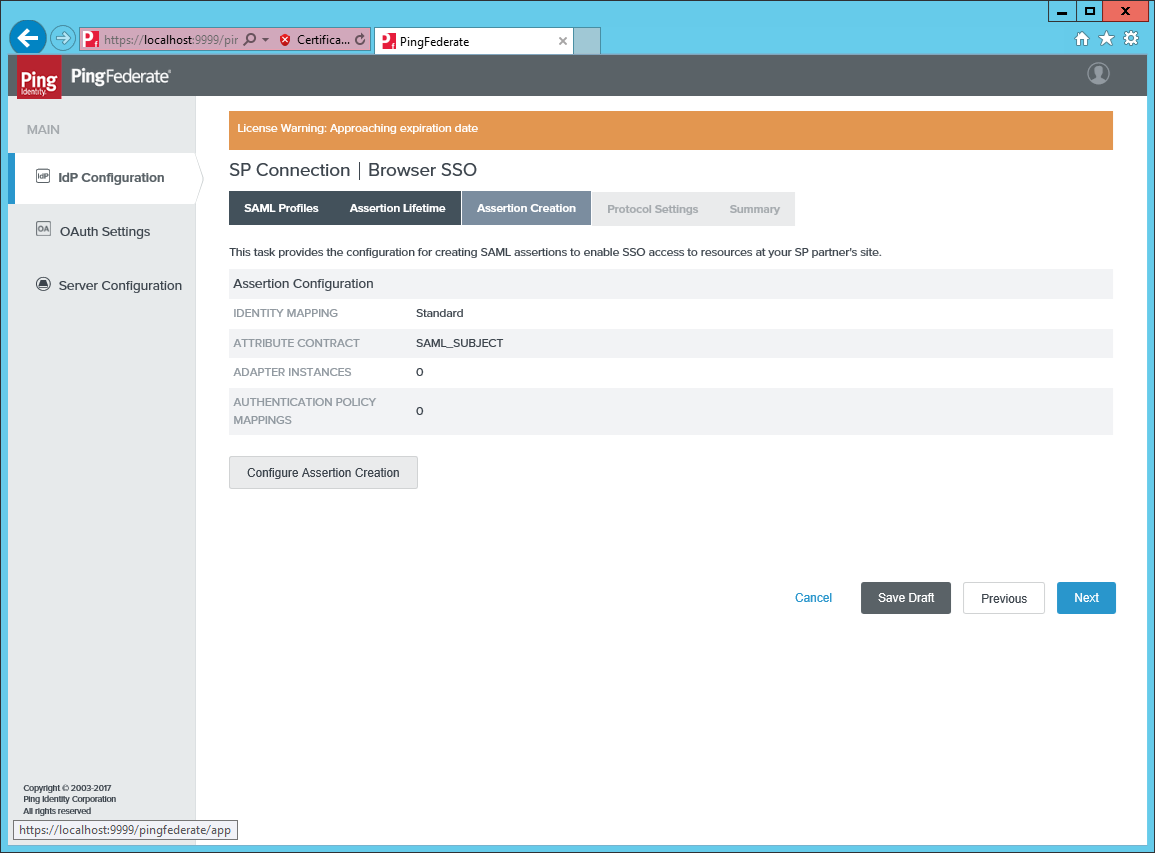The image size is (1155, 853).
Task: Click the Ping Identity logo
Action: pyautogui.click(x=39, y=77)
